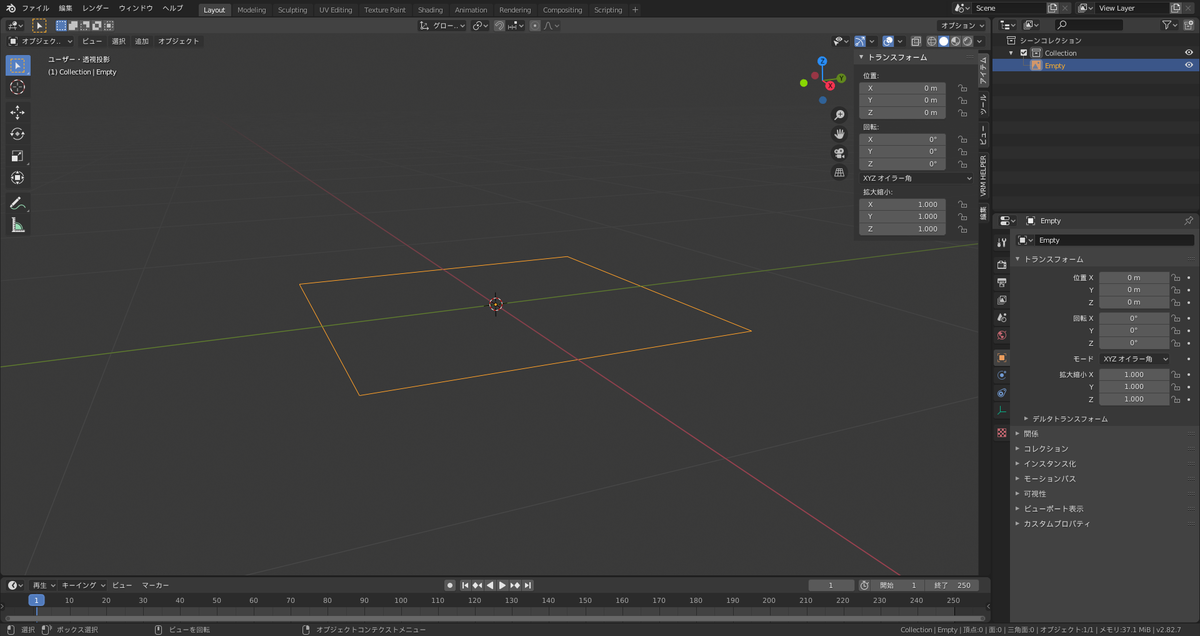Toggle camera view in viewport
Viewport: 1200px width, 636px height.
coord(839,153)
